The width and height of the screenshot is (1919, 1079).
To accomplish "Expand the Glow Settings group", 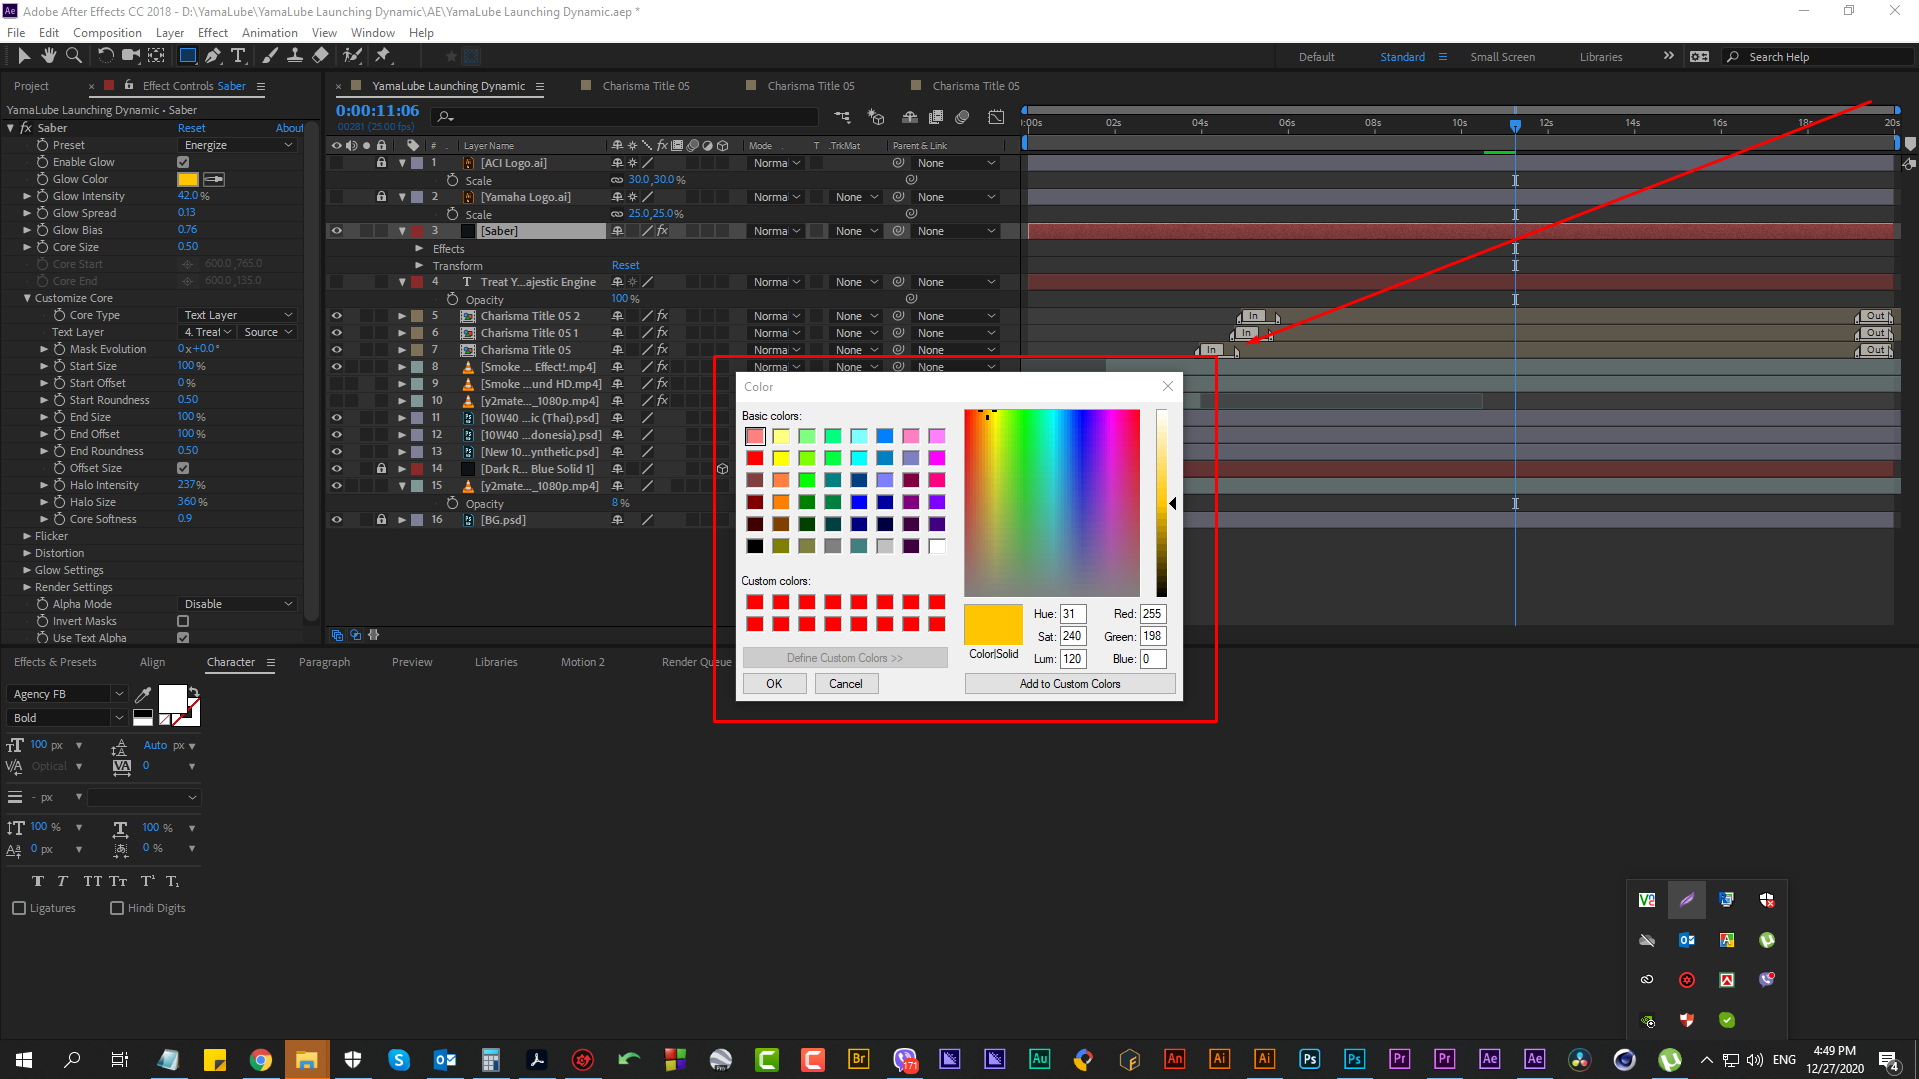I will point(29,569).
